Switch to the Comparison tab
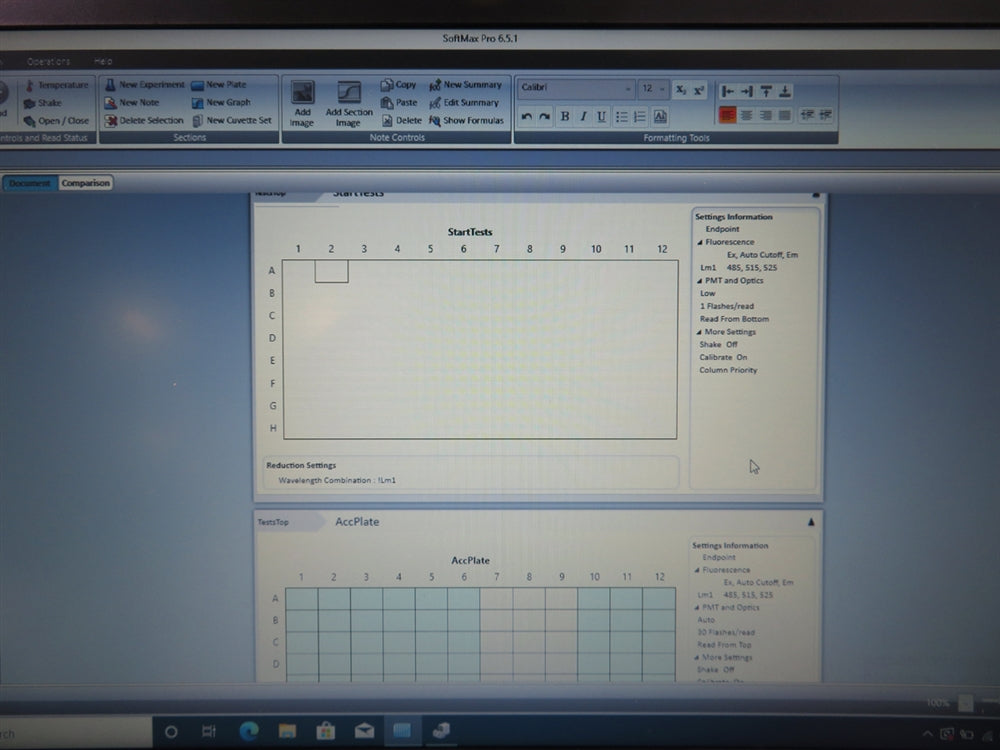1000x750 pixels. [85, 183]
